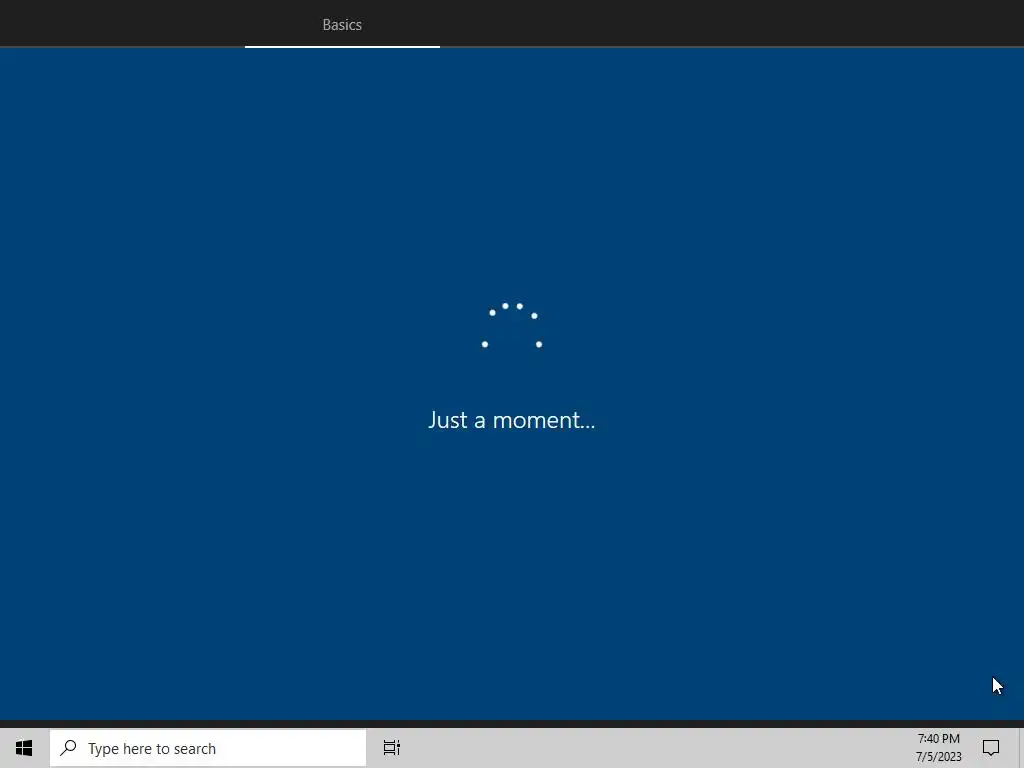
Task: Select the Basics tab
Action: [342, 25]
